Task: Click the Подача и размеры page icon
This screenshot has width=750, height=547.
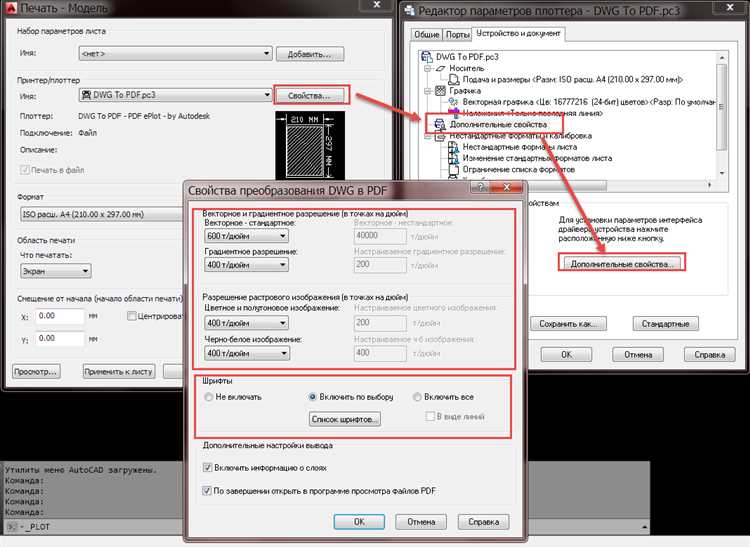Action: tap(454, 79)
